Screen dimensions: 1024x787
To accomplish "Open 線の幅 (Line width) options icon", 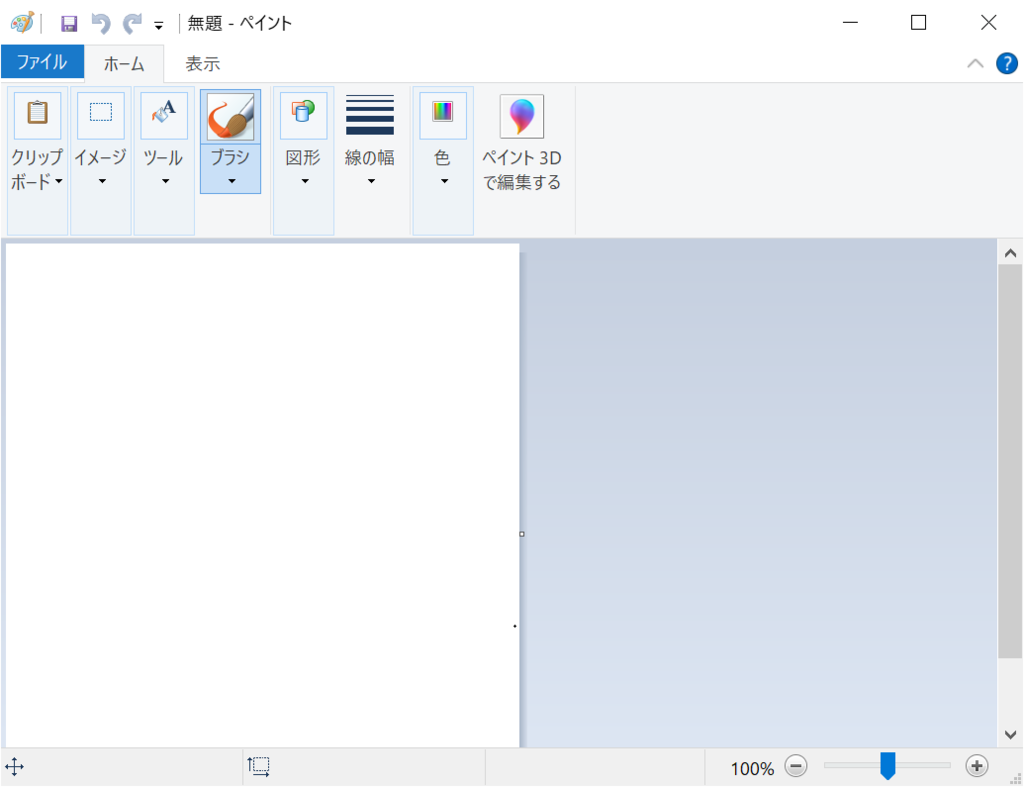I will [x=370, y=114].
